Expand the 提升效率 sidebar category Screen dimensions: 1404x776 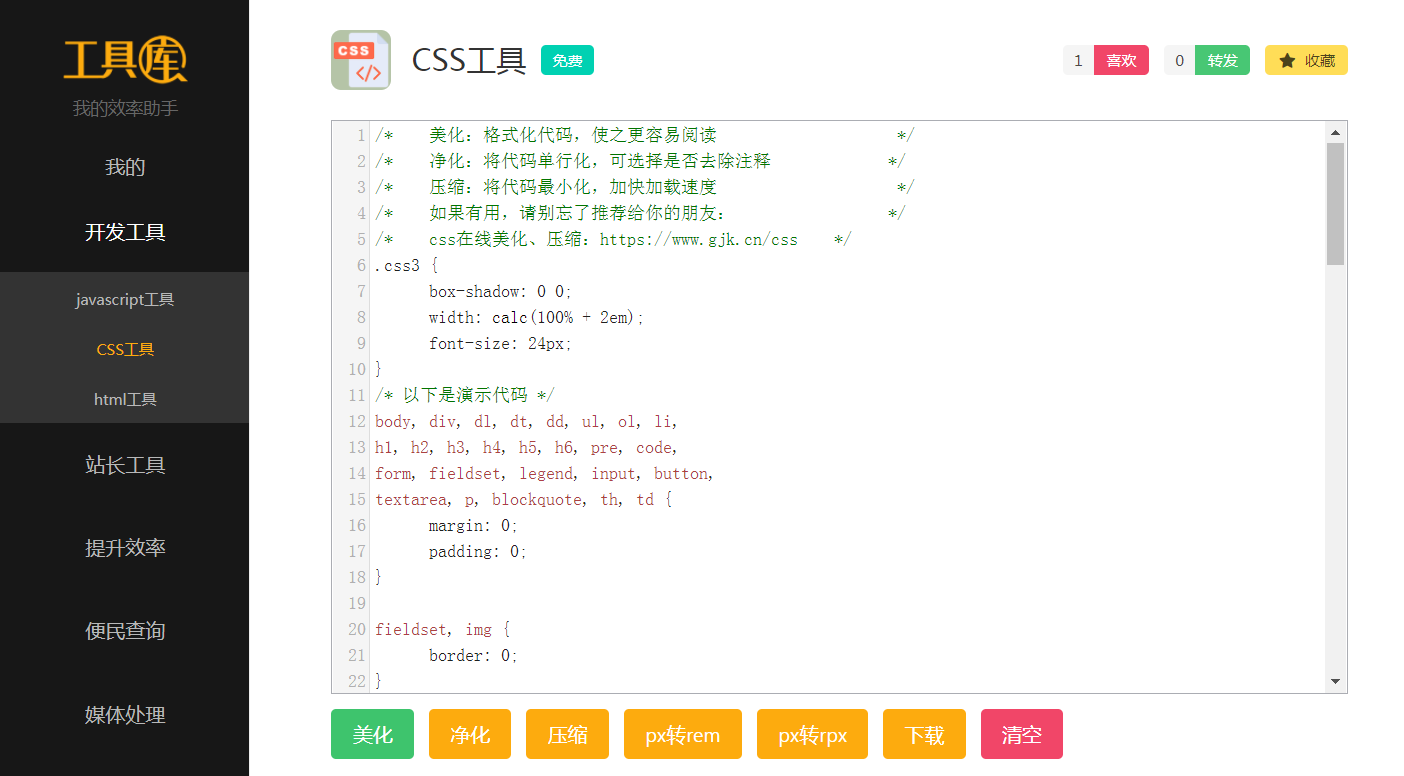pyautogui.click(x=125, y=548)
